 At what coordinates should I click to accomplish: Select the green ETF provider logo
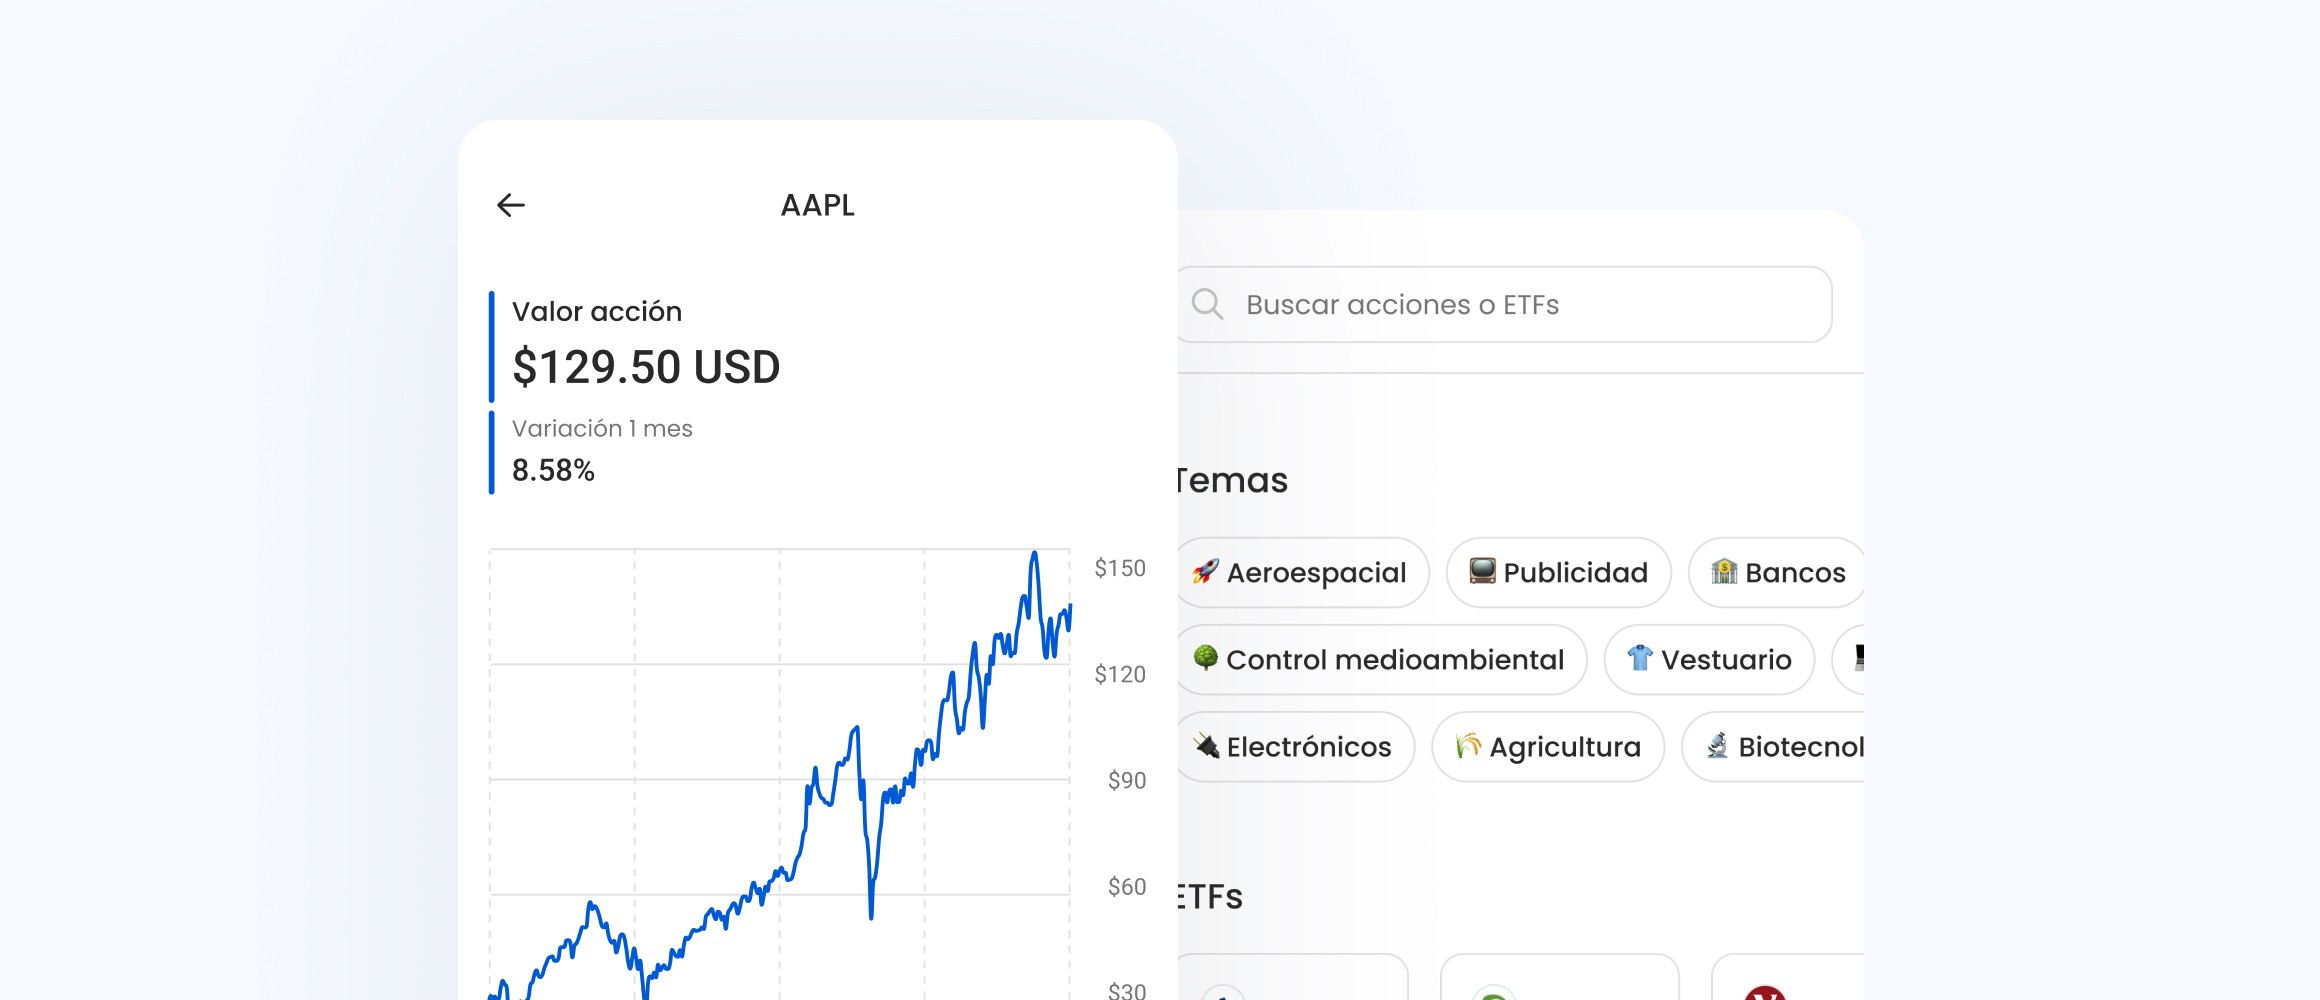[x=1496, y=995]
